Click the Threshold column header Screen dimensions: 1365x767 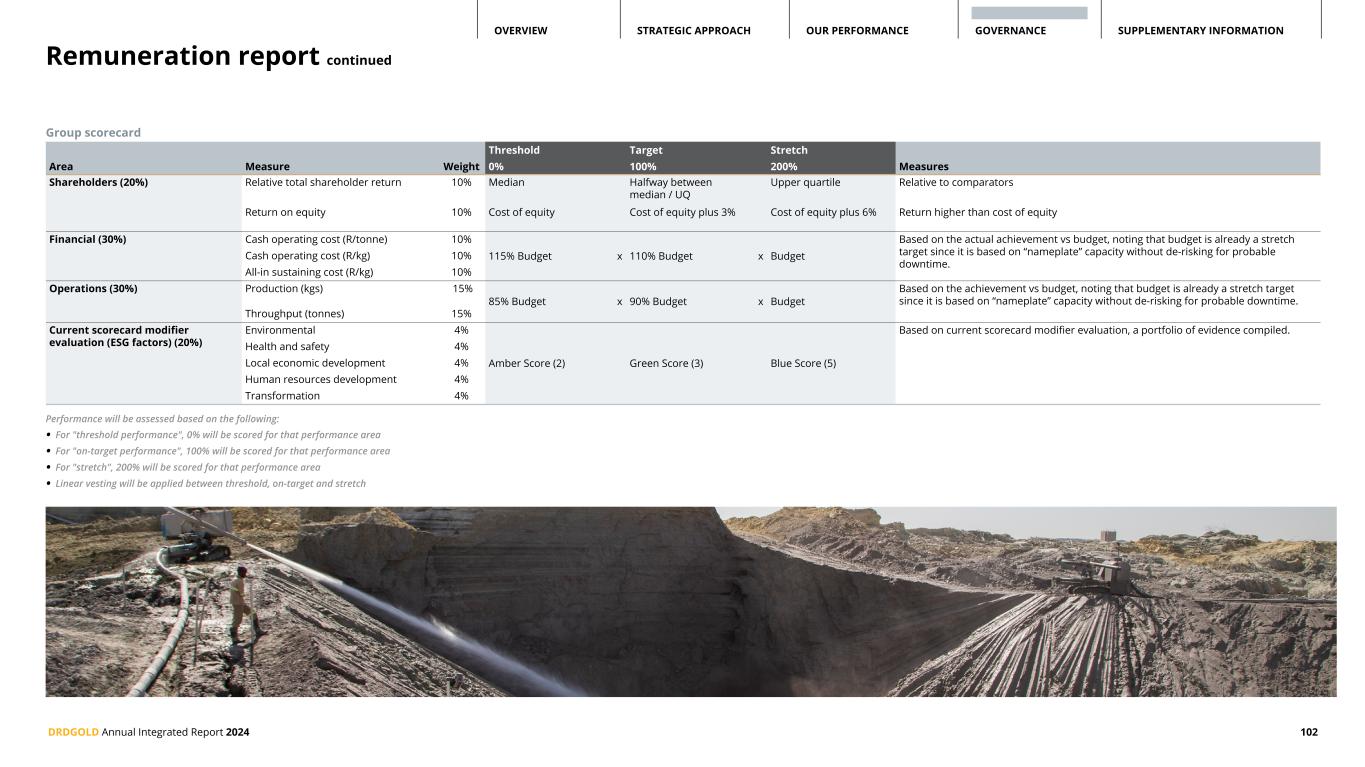click(x=514, y=150)
